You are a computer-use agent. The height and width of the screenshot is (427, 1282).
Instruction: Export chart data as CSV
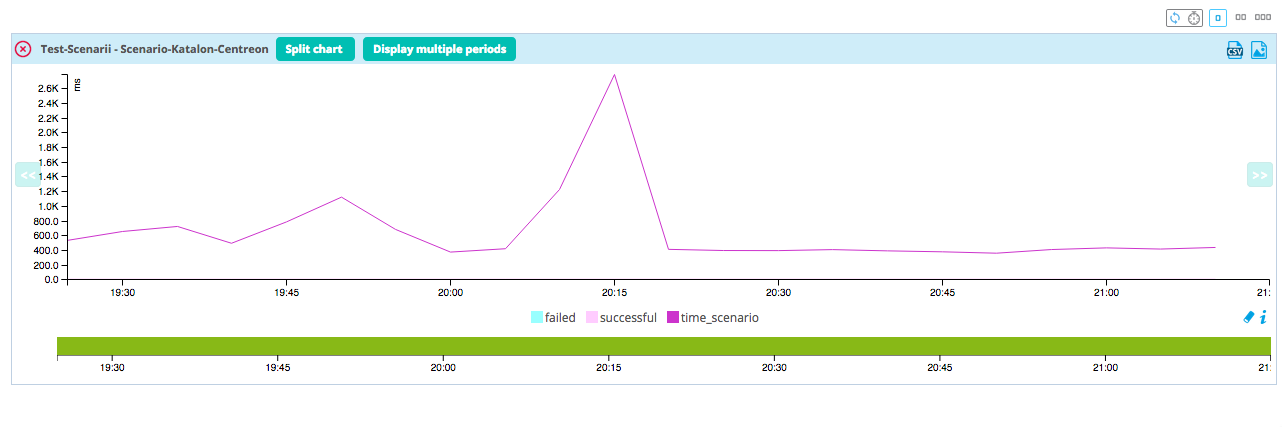click(1235, 50)
